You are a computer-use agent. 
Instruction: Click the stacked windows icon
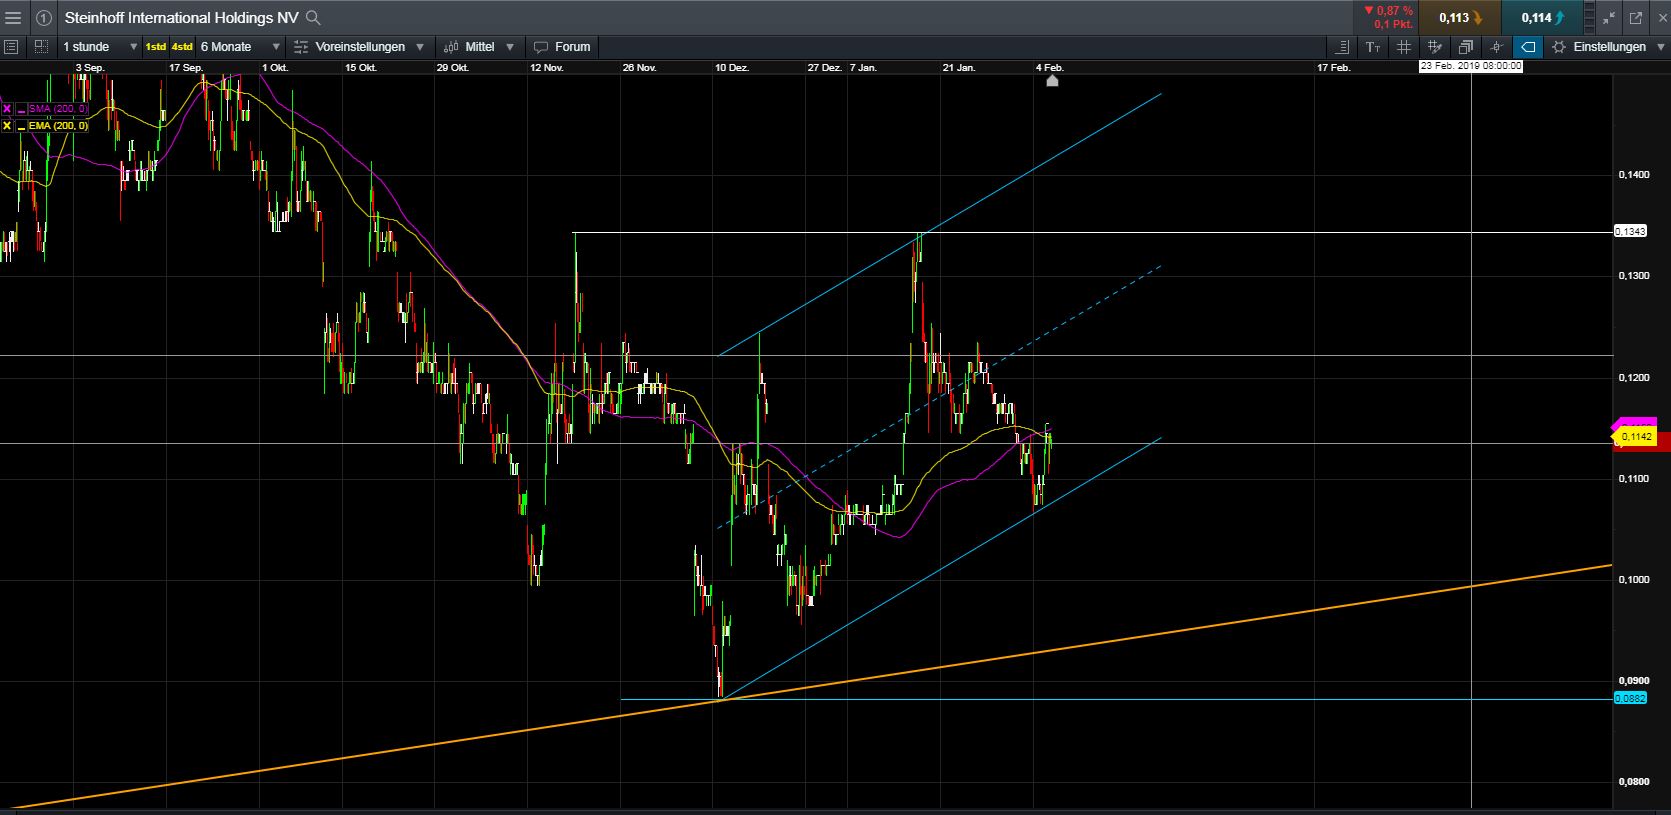pos(1465,47)
